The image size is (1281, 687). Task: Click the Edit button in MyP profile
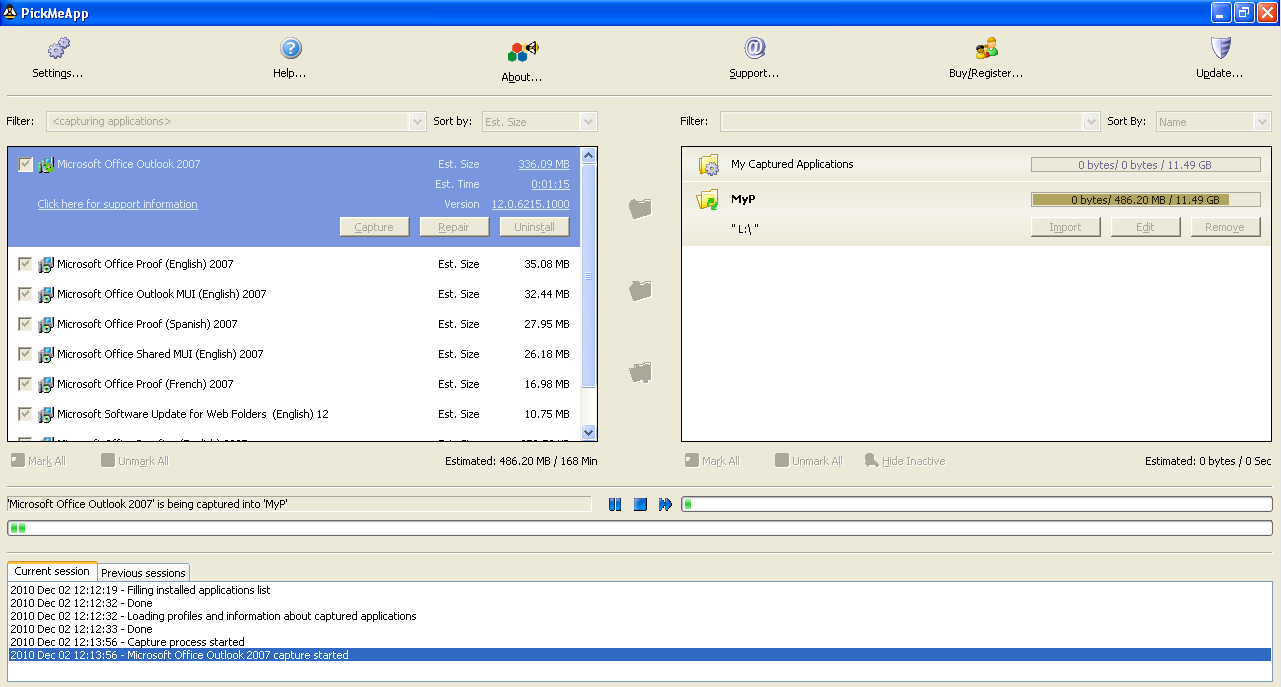pyautogui.click(x=1145, y=227)
